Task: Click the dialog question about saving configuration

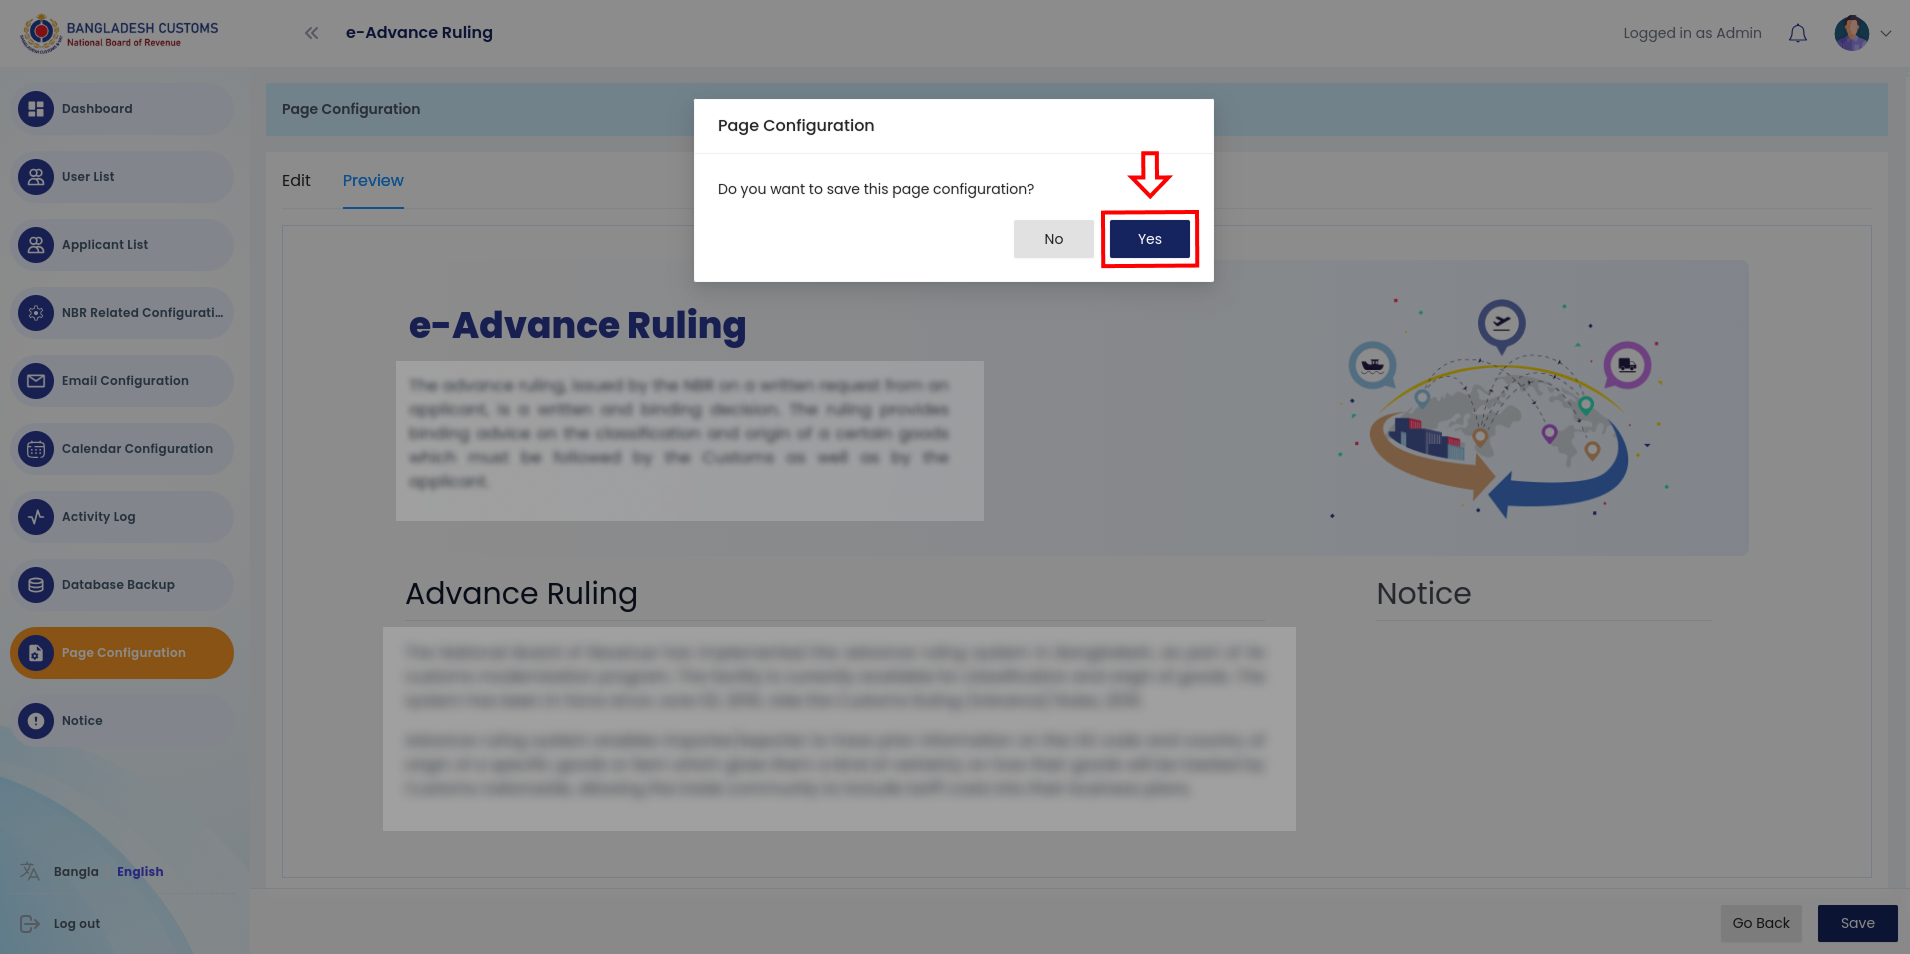Action: 876,189
